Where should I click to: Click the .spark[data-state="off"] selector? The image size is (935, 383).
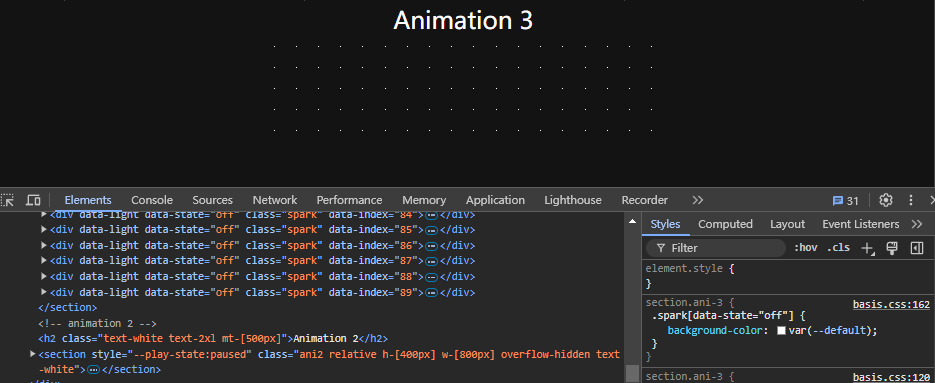tap(723, 316)
